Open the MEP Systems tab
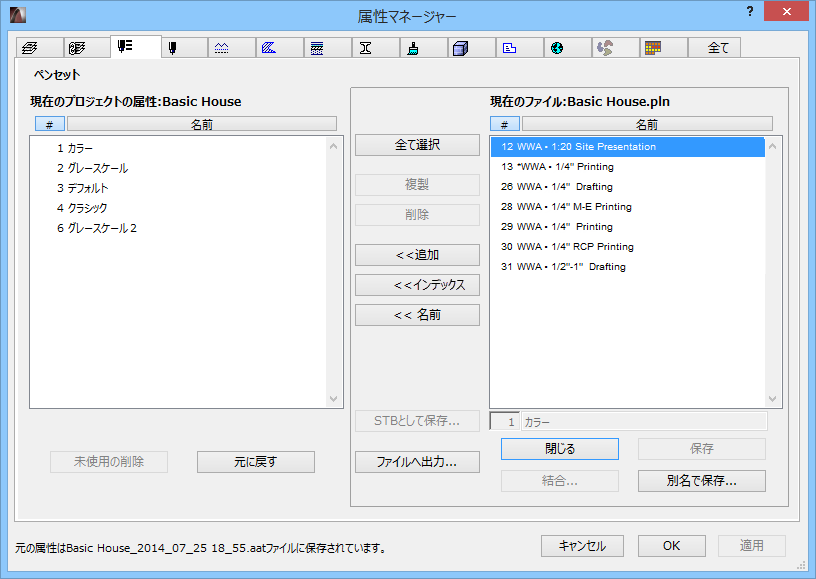This screenshot has height=579, width=816. tap(615, 48)
